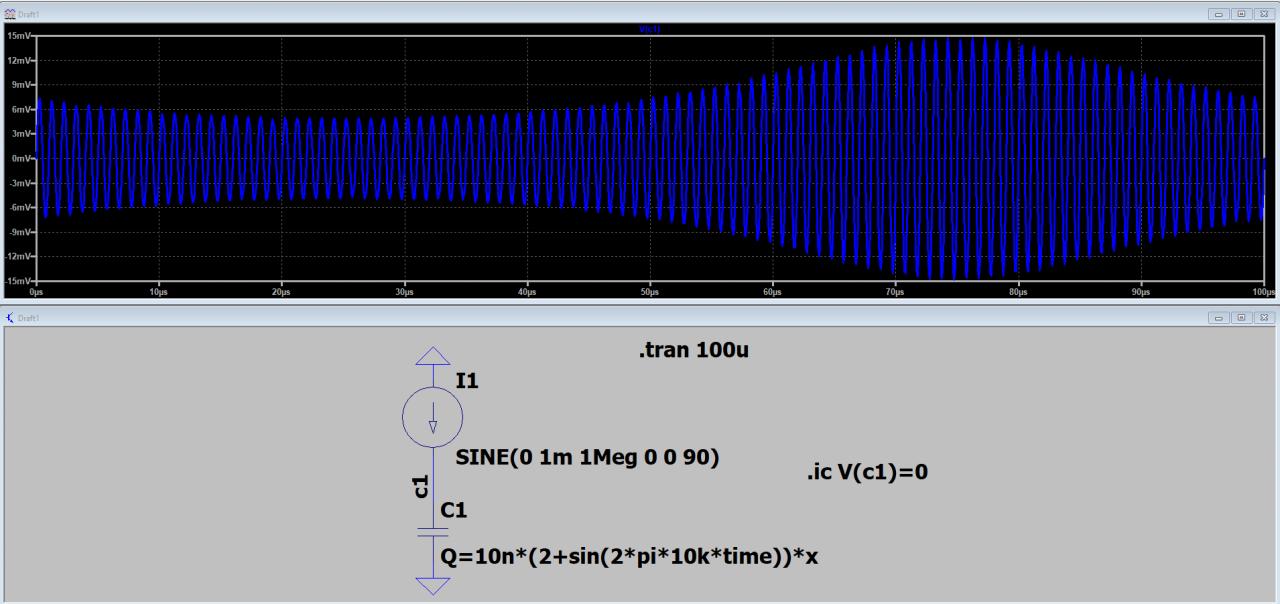This screenshot has width=1280, height=604.
Task: Click the Q=10n* capacitor charge expression
Action: (629, 556)
